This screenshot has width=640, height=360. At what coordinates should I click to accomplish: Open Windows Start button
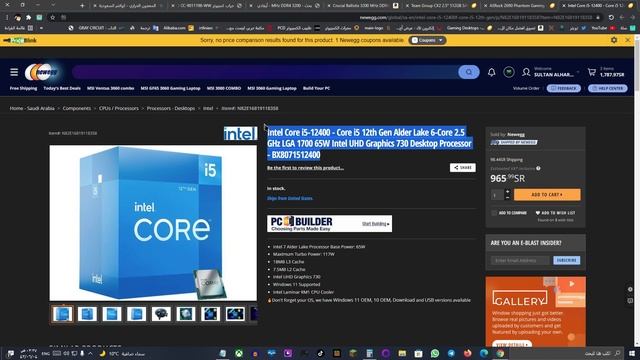click(x=632, y=353)
